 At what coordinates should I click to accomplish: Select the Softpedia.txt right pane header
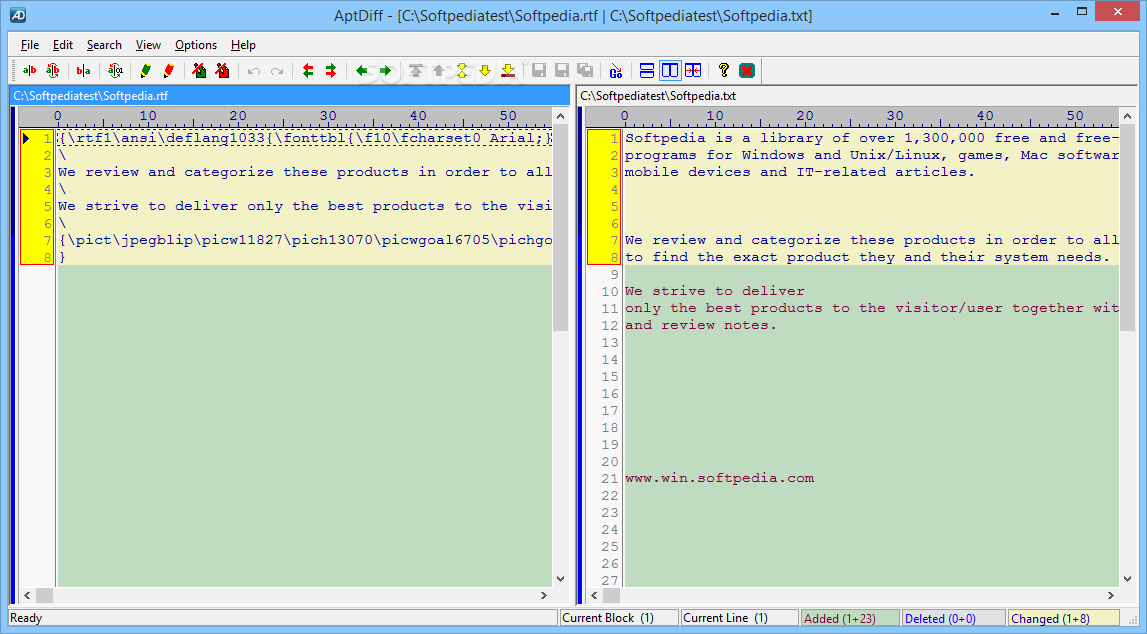point(857,96)
